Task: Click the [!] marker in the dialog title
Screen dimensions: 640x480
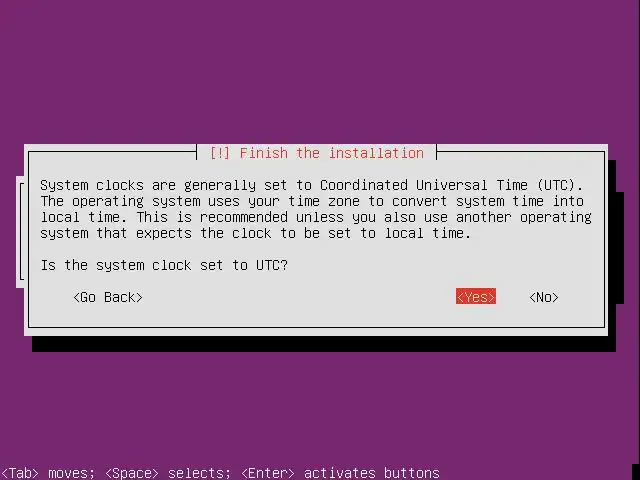Action: click(220, 153)
